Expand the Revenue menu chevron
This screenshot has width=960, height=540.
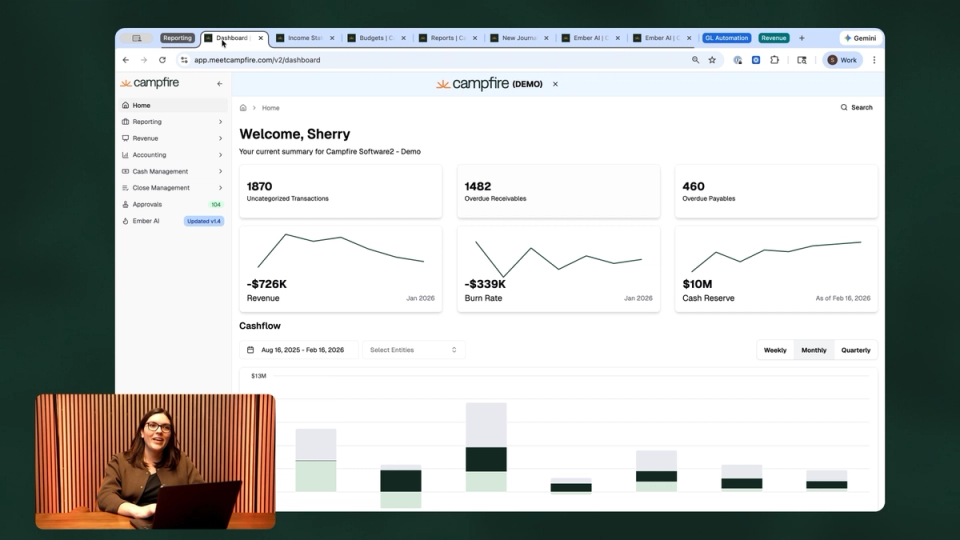pyautogui.click(x=220, y=138)
